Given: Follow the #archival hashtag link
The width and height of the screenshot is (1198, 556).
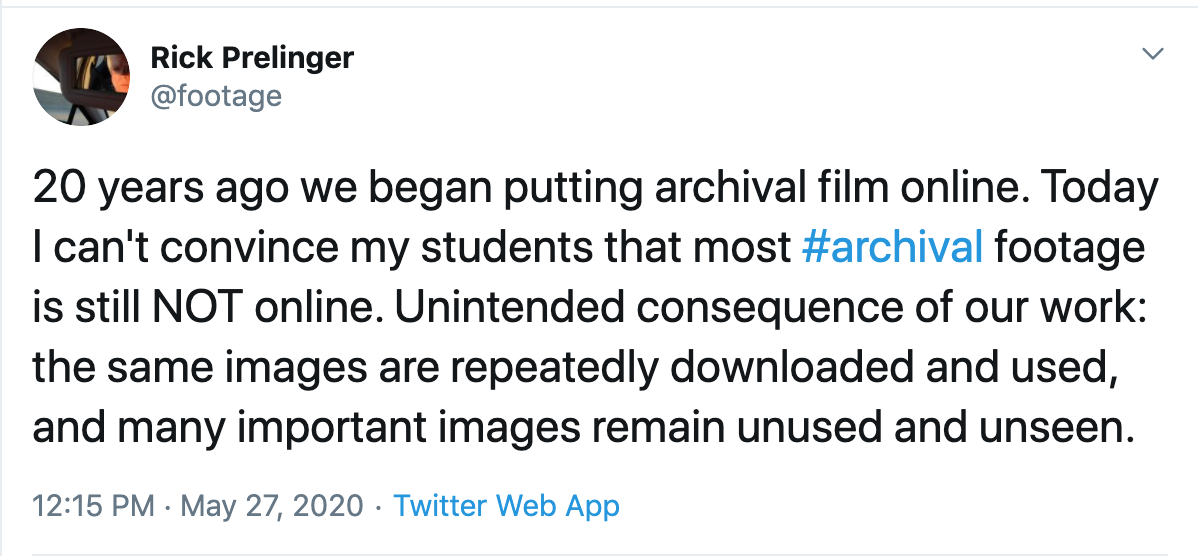Looking at the screenshot, I should [x=892, y=247].
